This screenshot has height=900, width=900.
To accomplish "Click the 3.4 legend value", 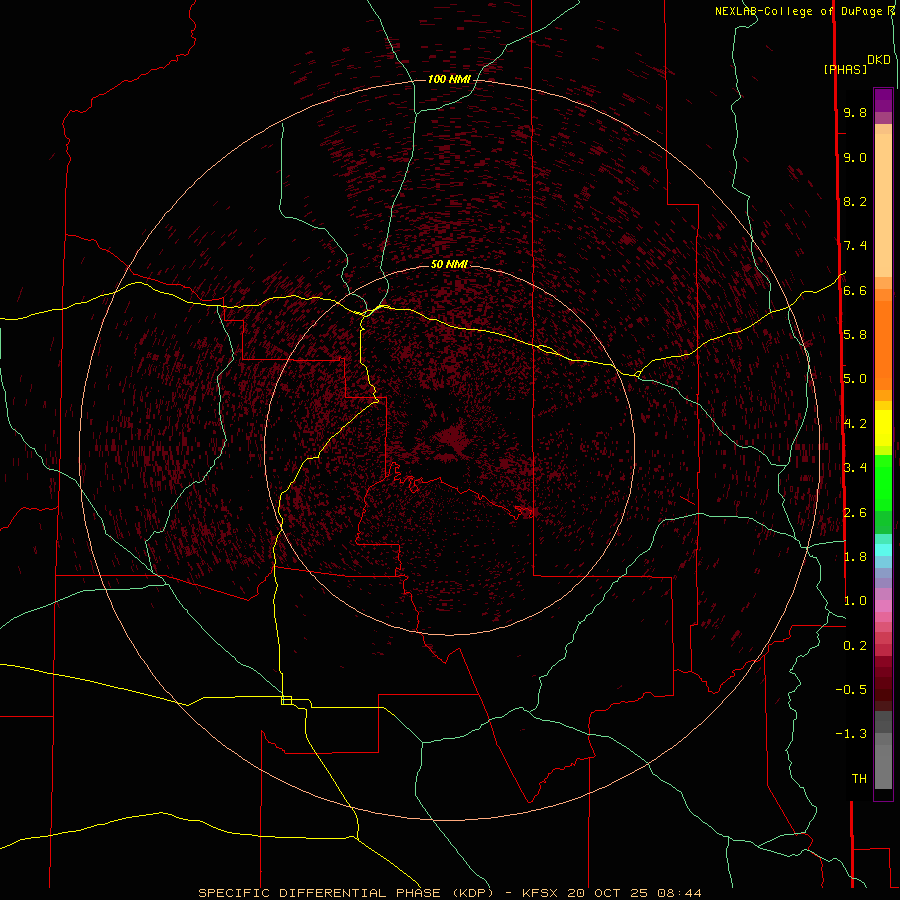I will click(855, 467).
